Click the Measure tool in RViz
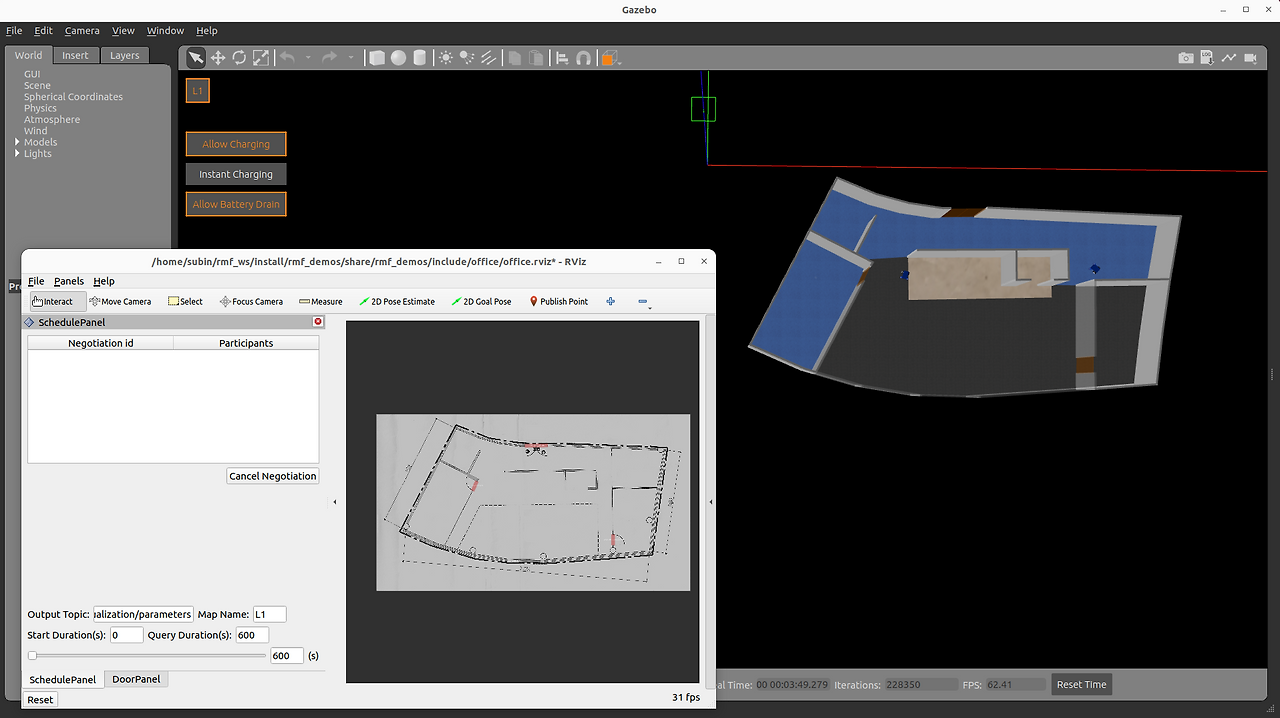This screenshot has height=718, width=1280. (x=320, y=301)
